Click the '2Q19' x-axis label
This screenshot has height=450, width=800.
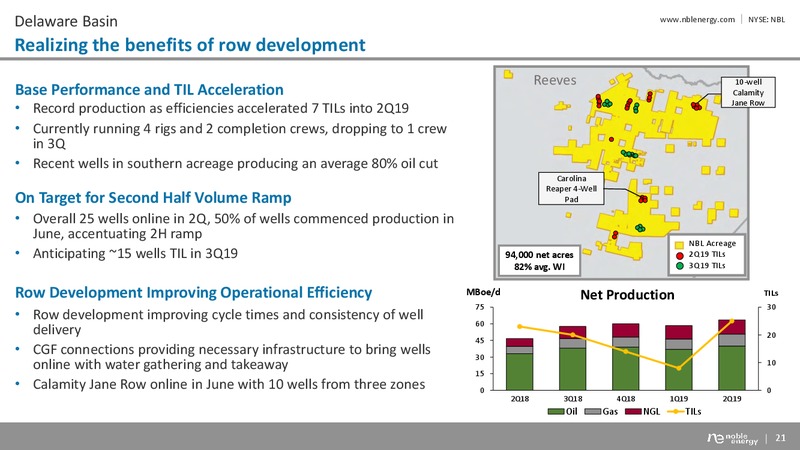click(x=732, y=399)
